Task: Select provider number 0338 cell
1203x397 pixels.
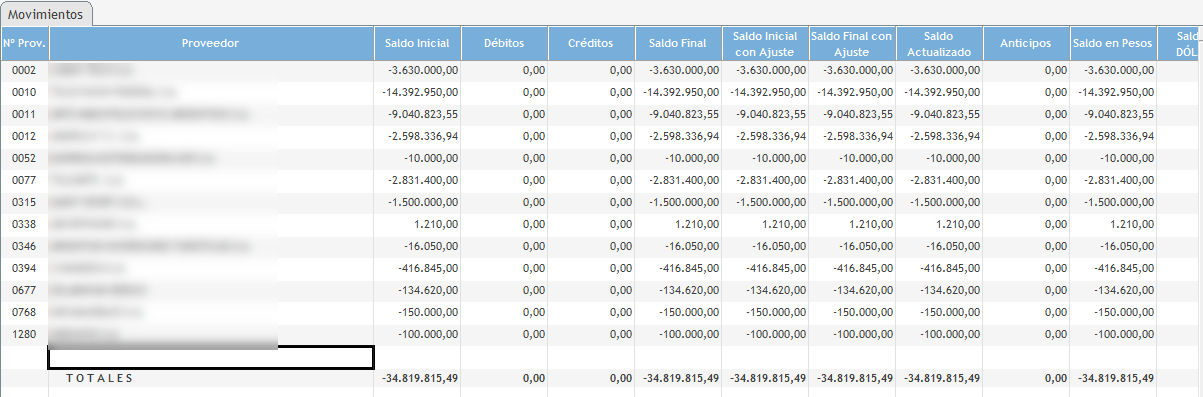Action: click(x=24, y=224)
